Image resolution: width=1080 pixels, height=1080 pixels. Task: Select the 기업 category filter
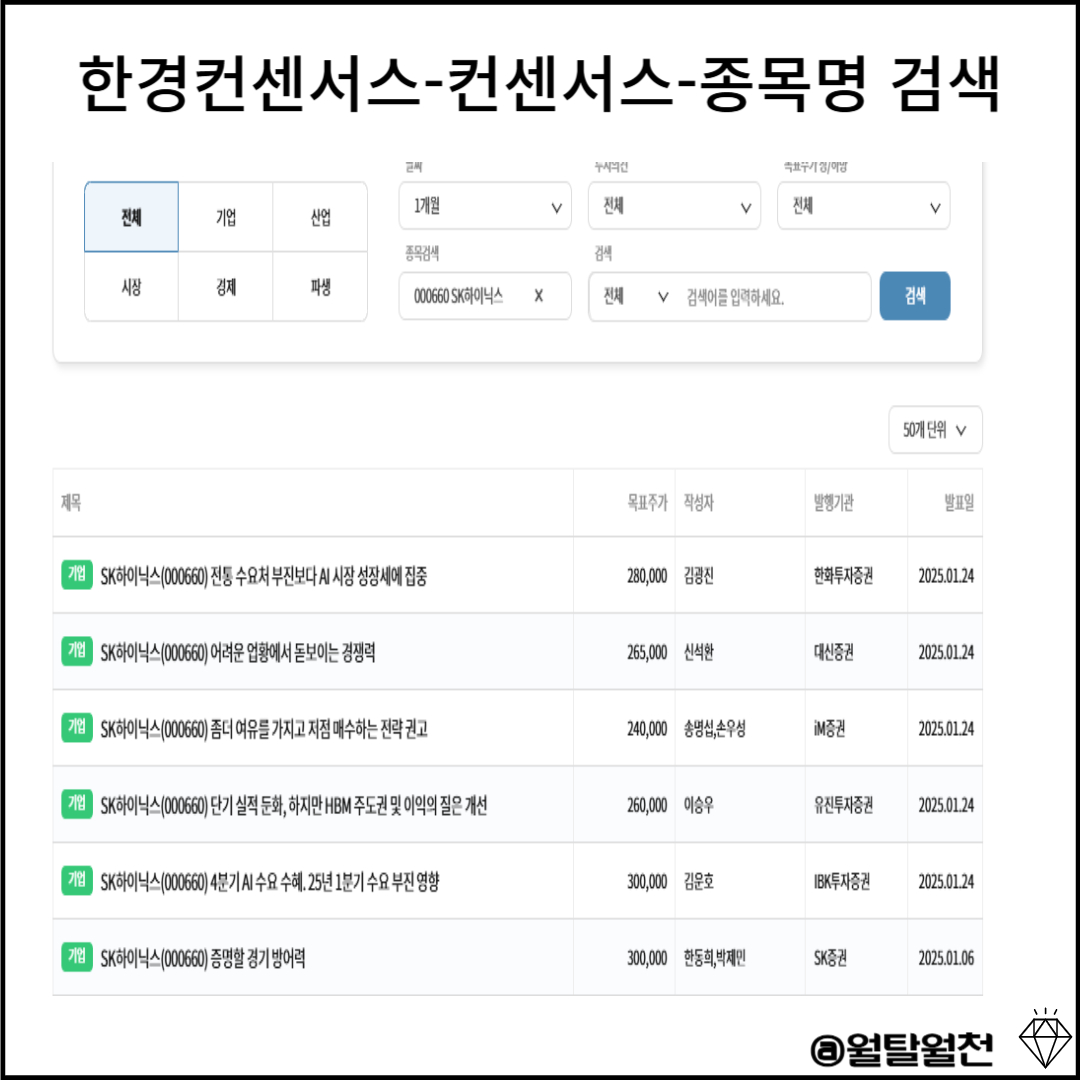pyautogui.click(x=226, y=217)
